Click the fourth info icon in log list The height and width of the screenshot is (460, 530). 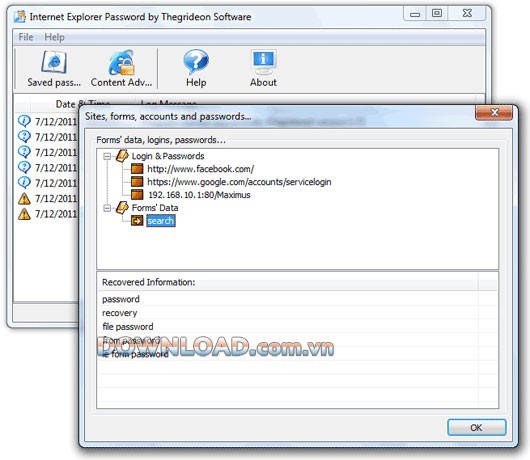pyautogui.click(x=24, y=167)
